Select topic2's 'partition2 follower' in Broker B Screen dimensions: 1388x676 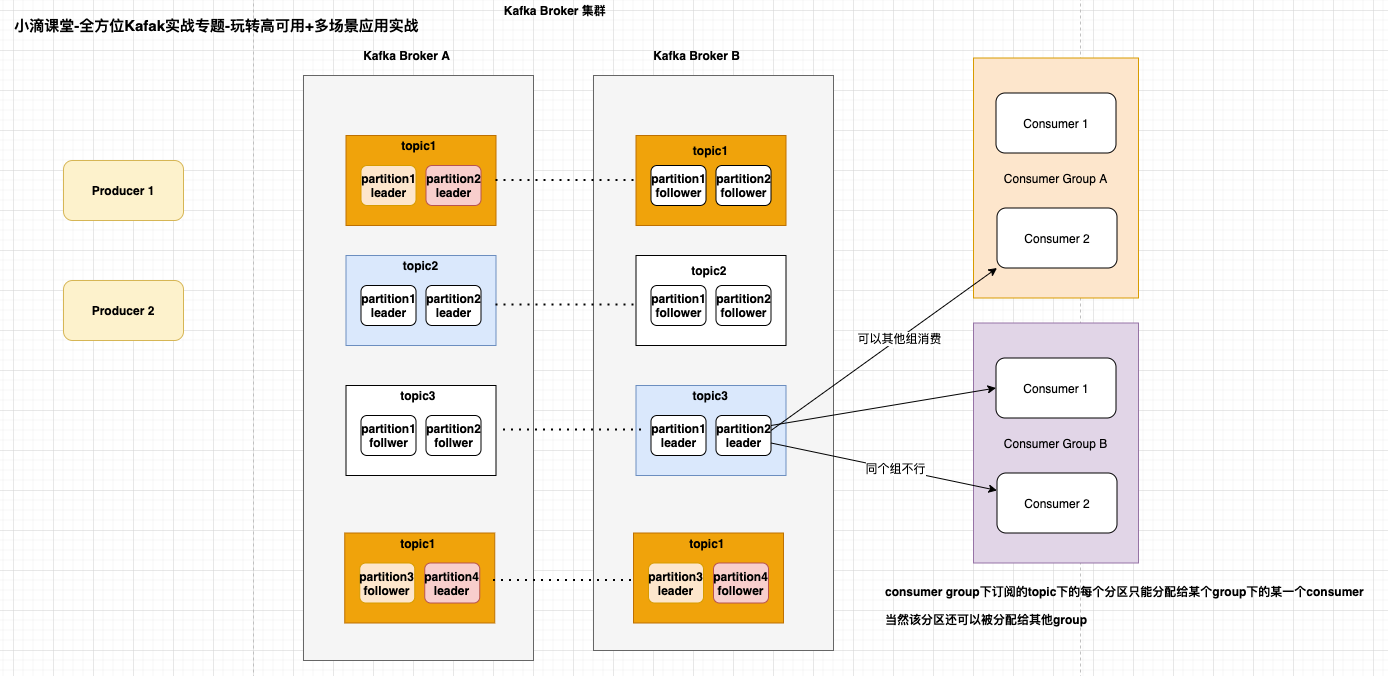(x=743, y=305)
